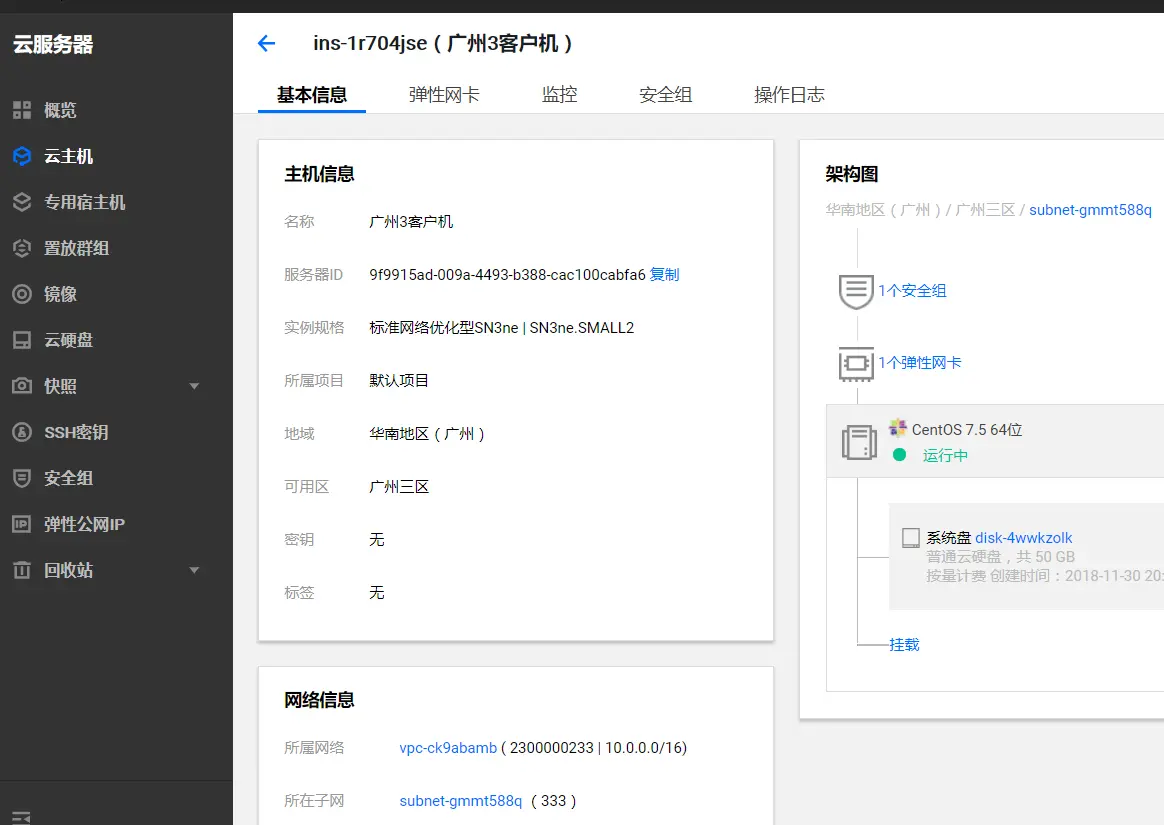Click the 华南地区（广州） region value
Image resolution: width=1164 pixels, height=825 pixels.
click(x=427, y=434)
